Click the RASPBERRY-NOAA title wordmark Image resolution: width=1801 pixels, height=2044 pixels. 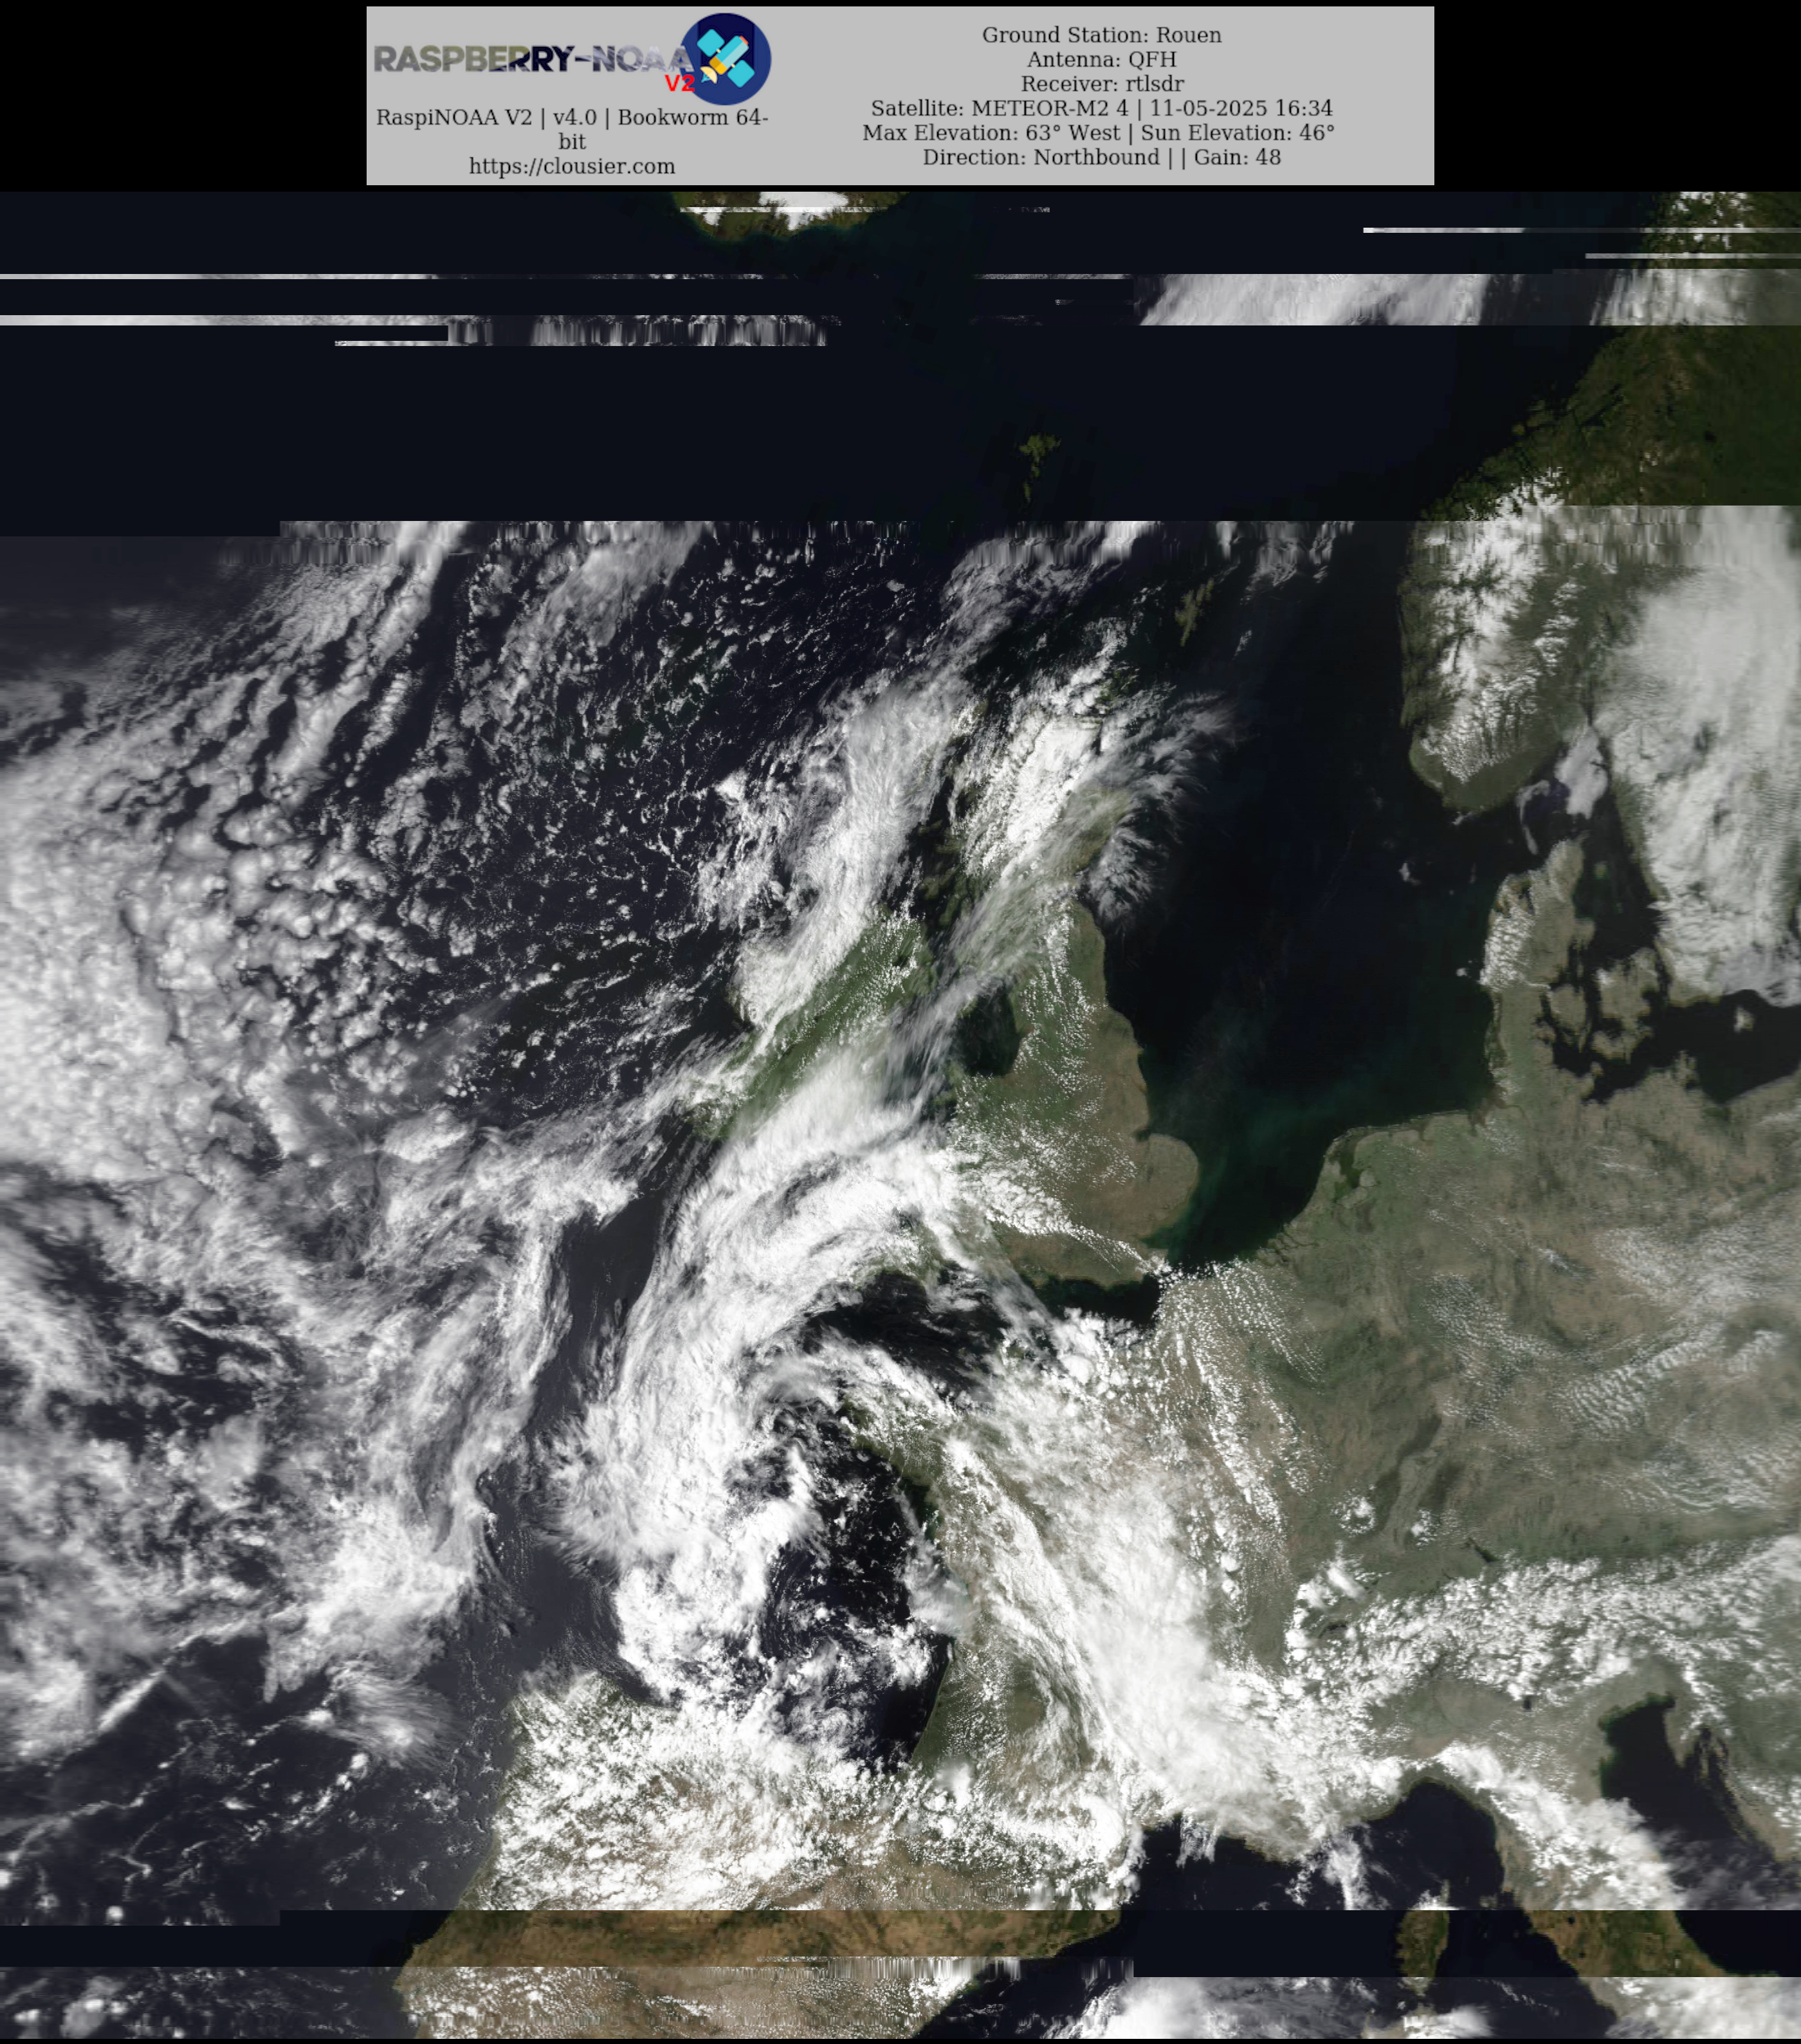533,60
